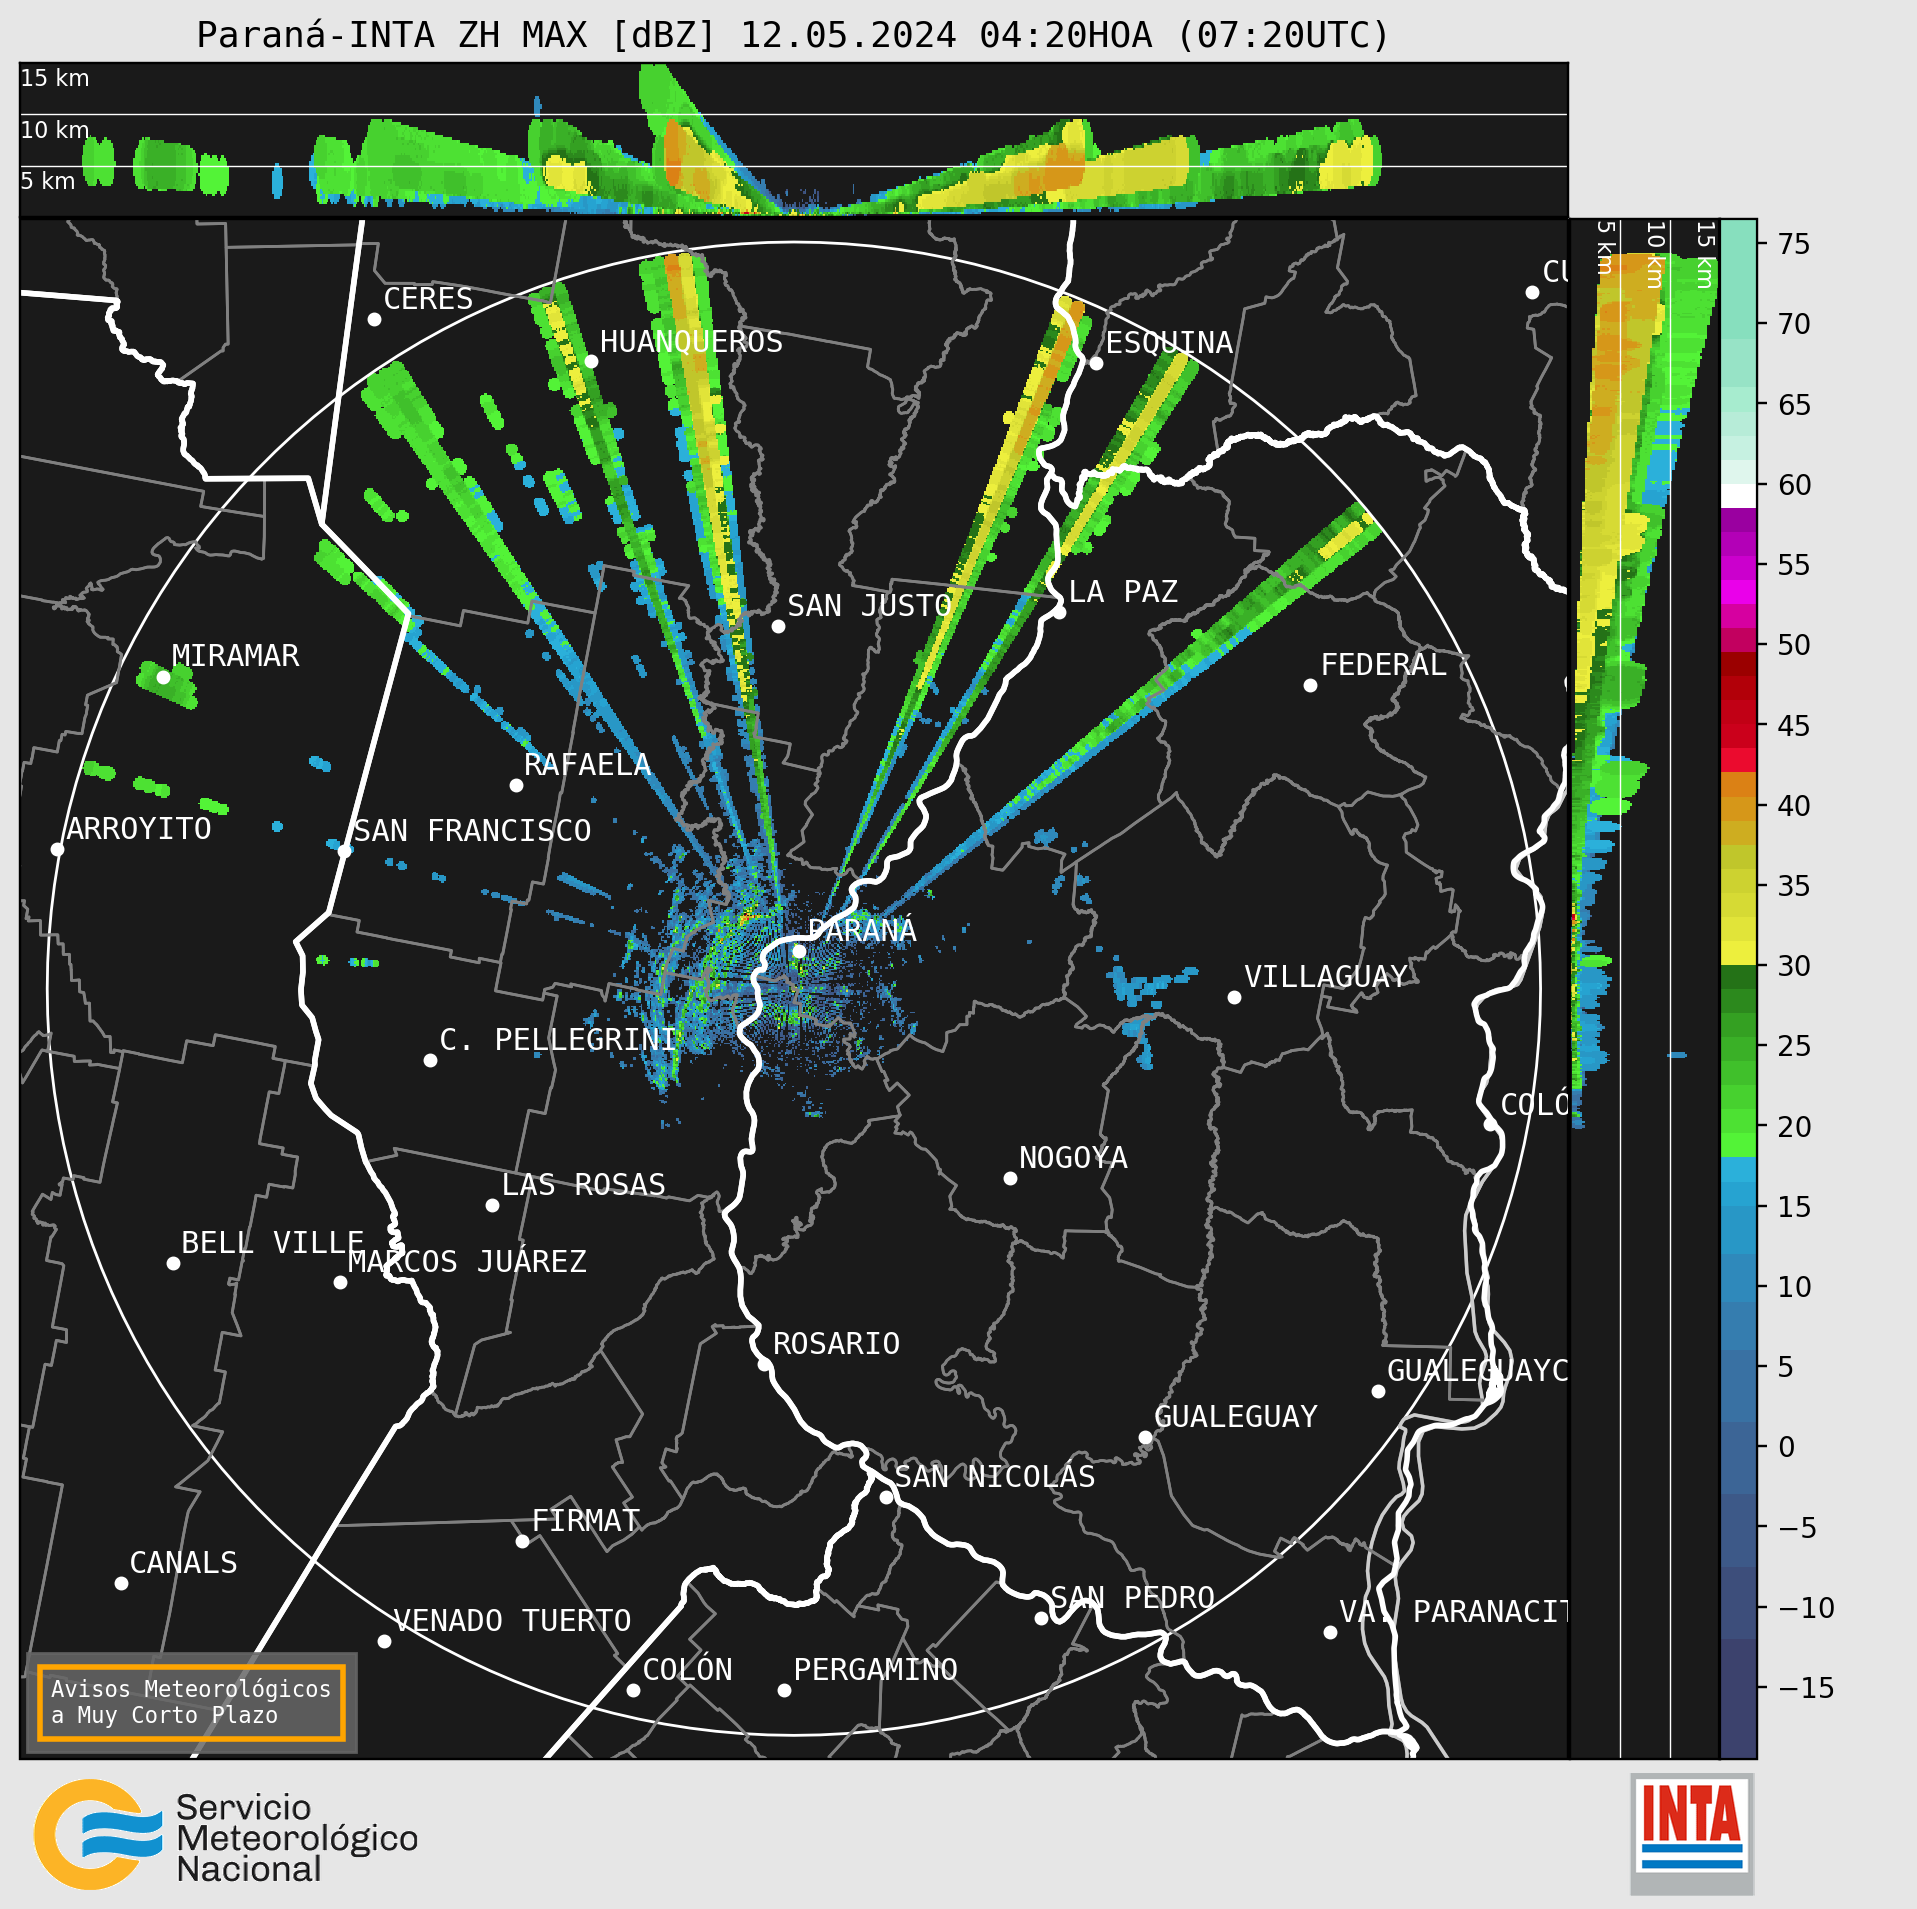This screenshot has height=1909, width=1917.
Task: Click the 75 dBZ scale tick label
Action: pyautogui.click(x=1794, y=244)
